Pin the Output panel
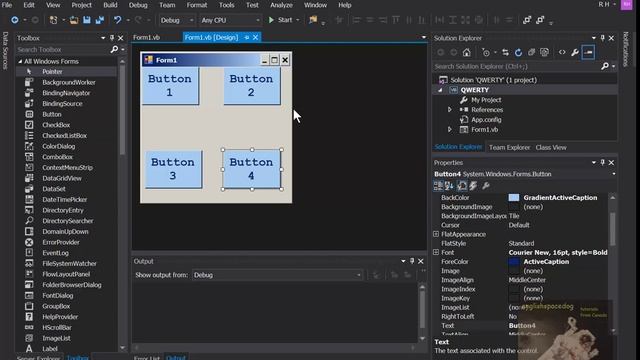The image size is (640, 360). coord(412,261)
